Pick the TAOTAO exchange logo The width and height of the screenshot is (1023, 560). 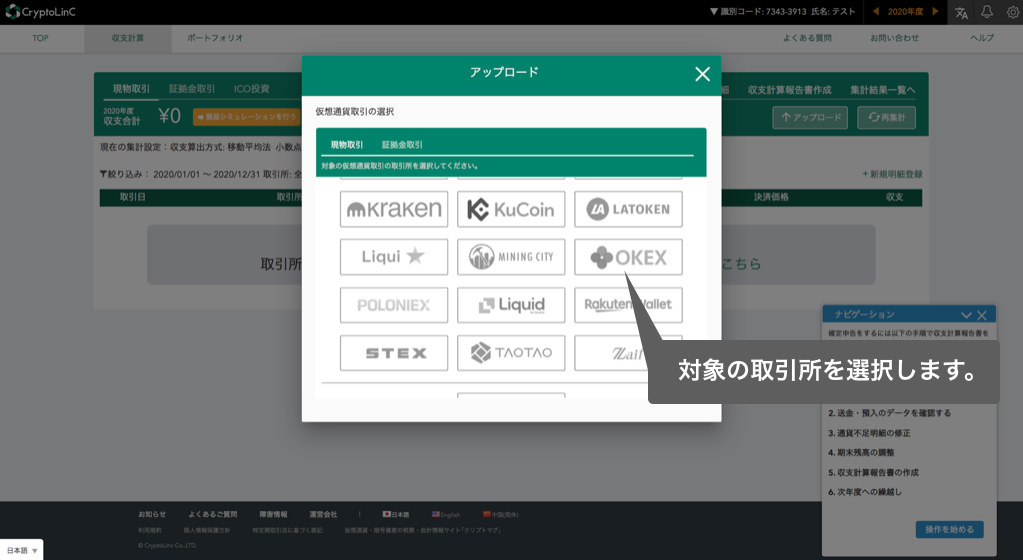(x=511, y=352)
